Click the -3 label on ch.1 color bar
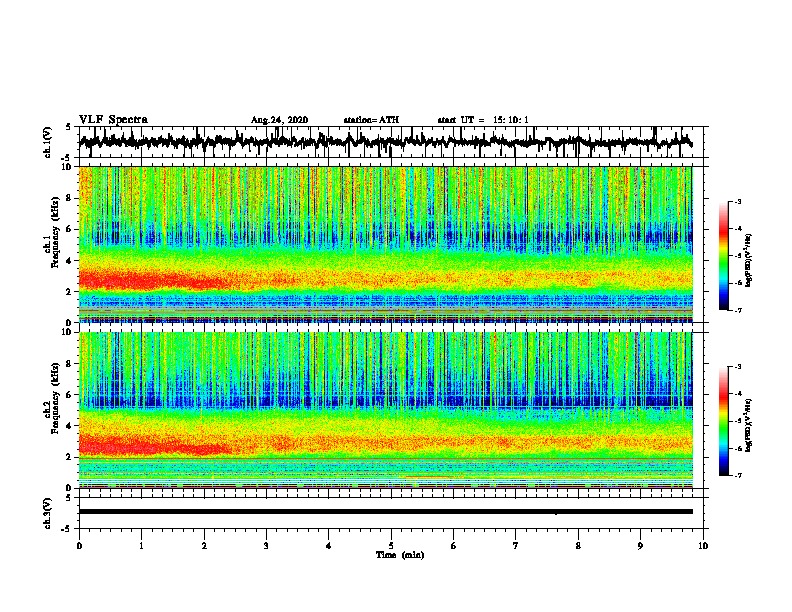The width and height of the screenshot is (792, 612). [737, 202]
